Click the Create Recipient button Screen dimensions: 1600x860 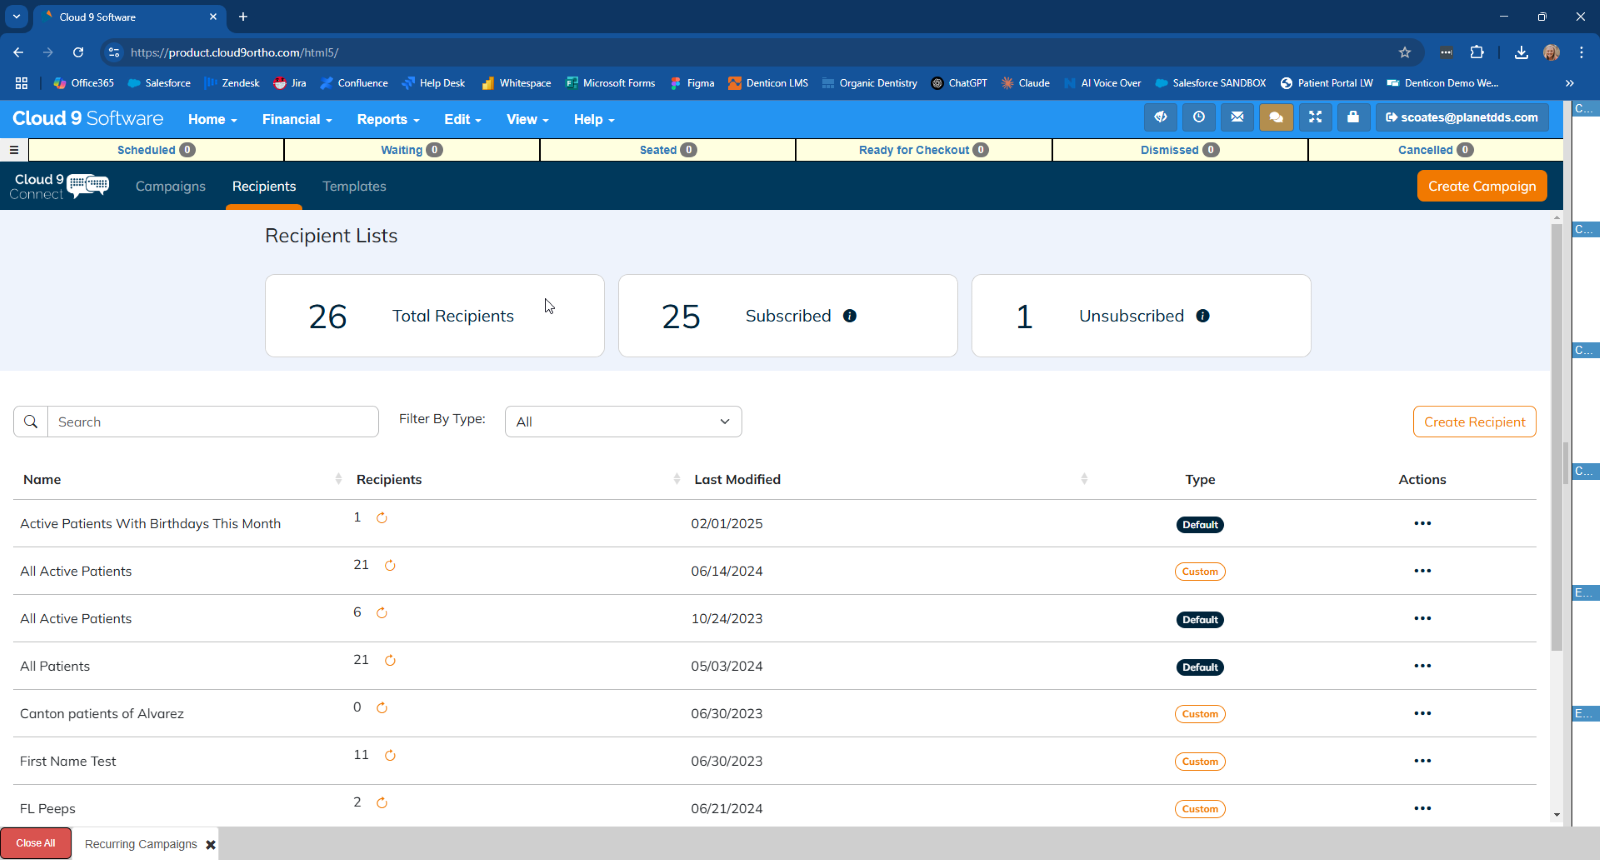(1474, 422)
